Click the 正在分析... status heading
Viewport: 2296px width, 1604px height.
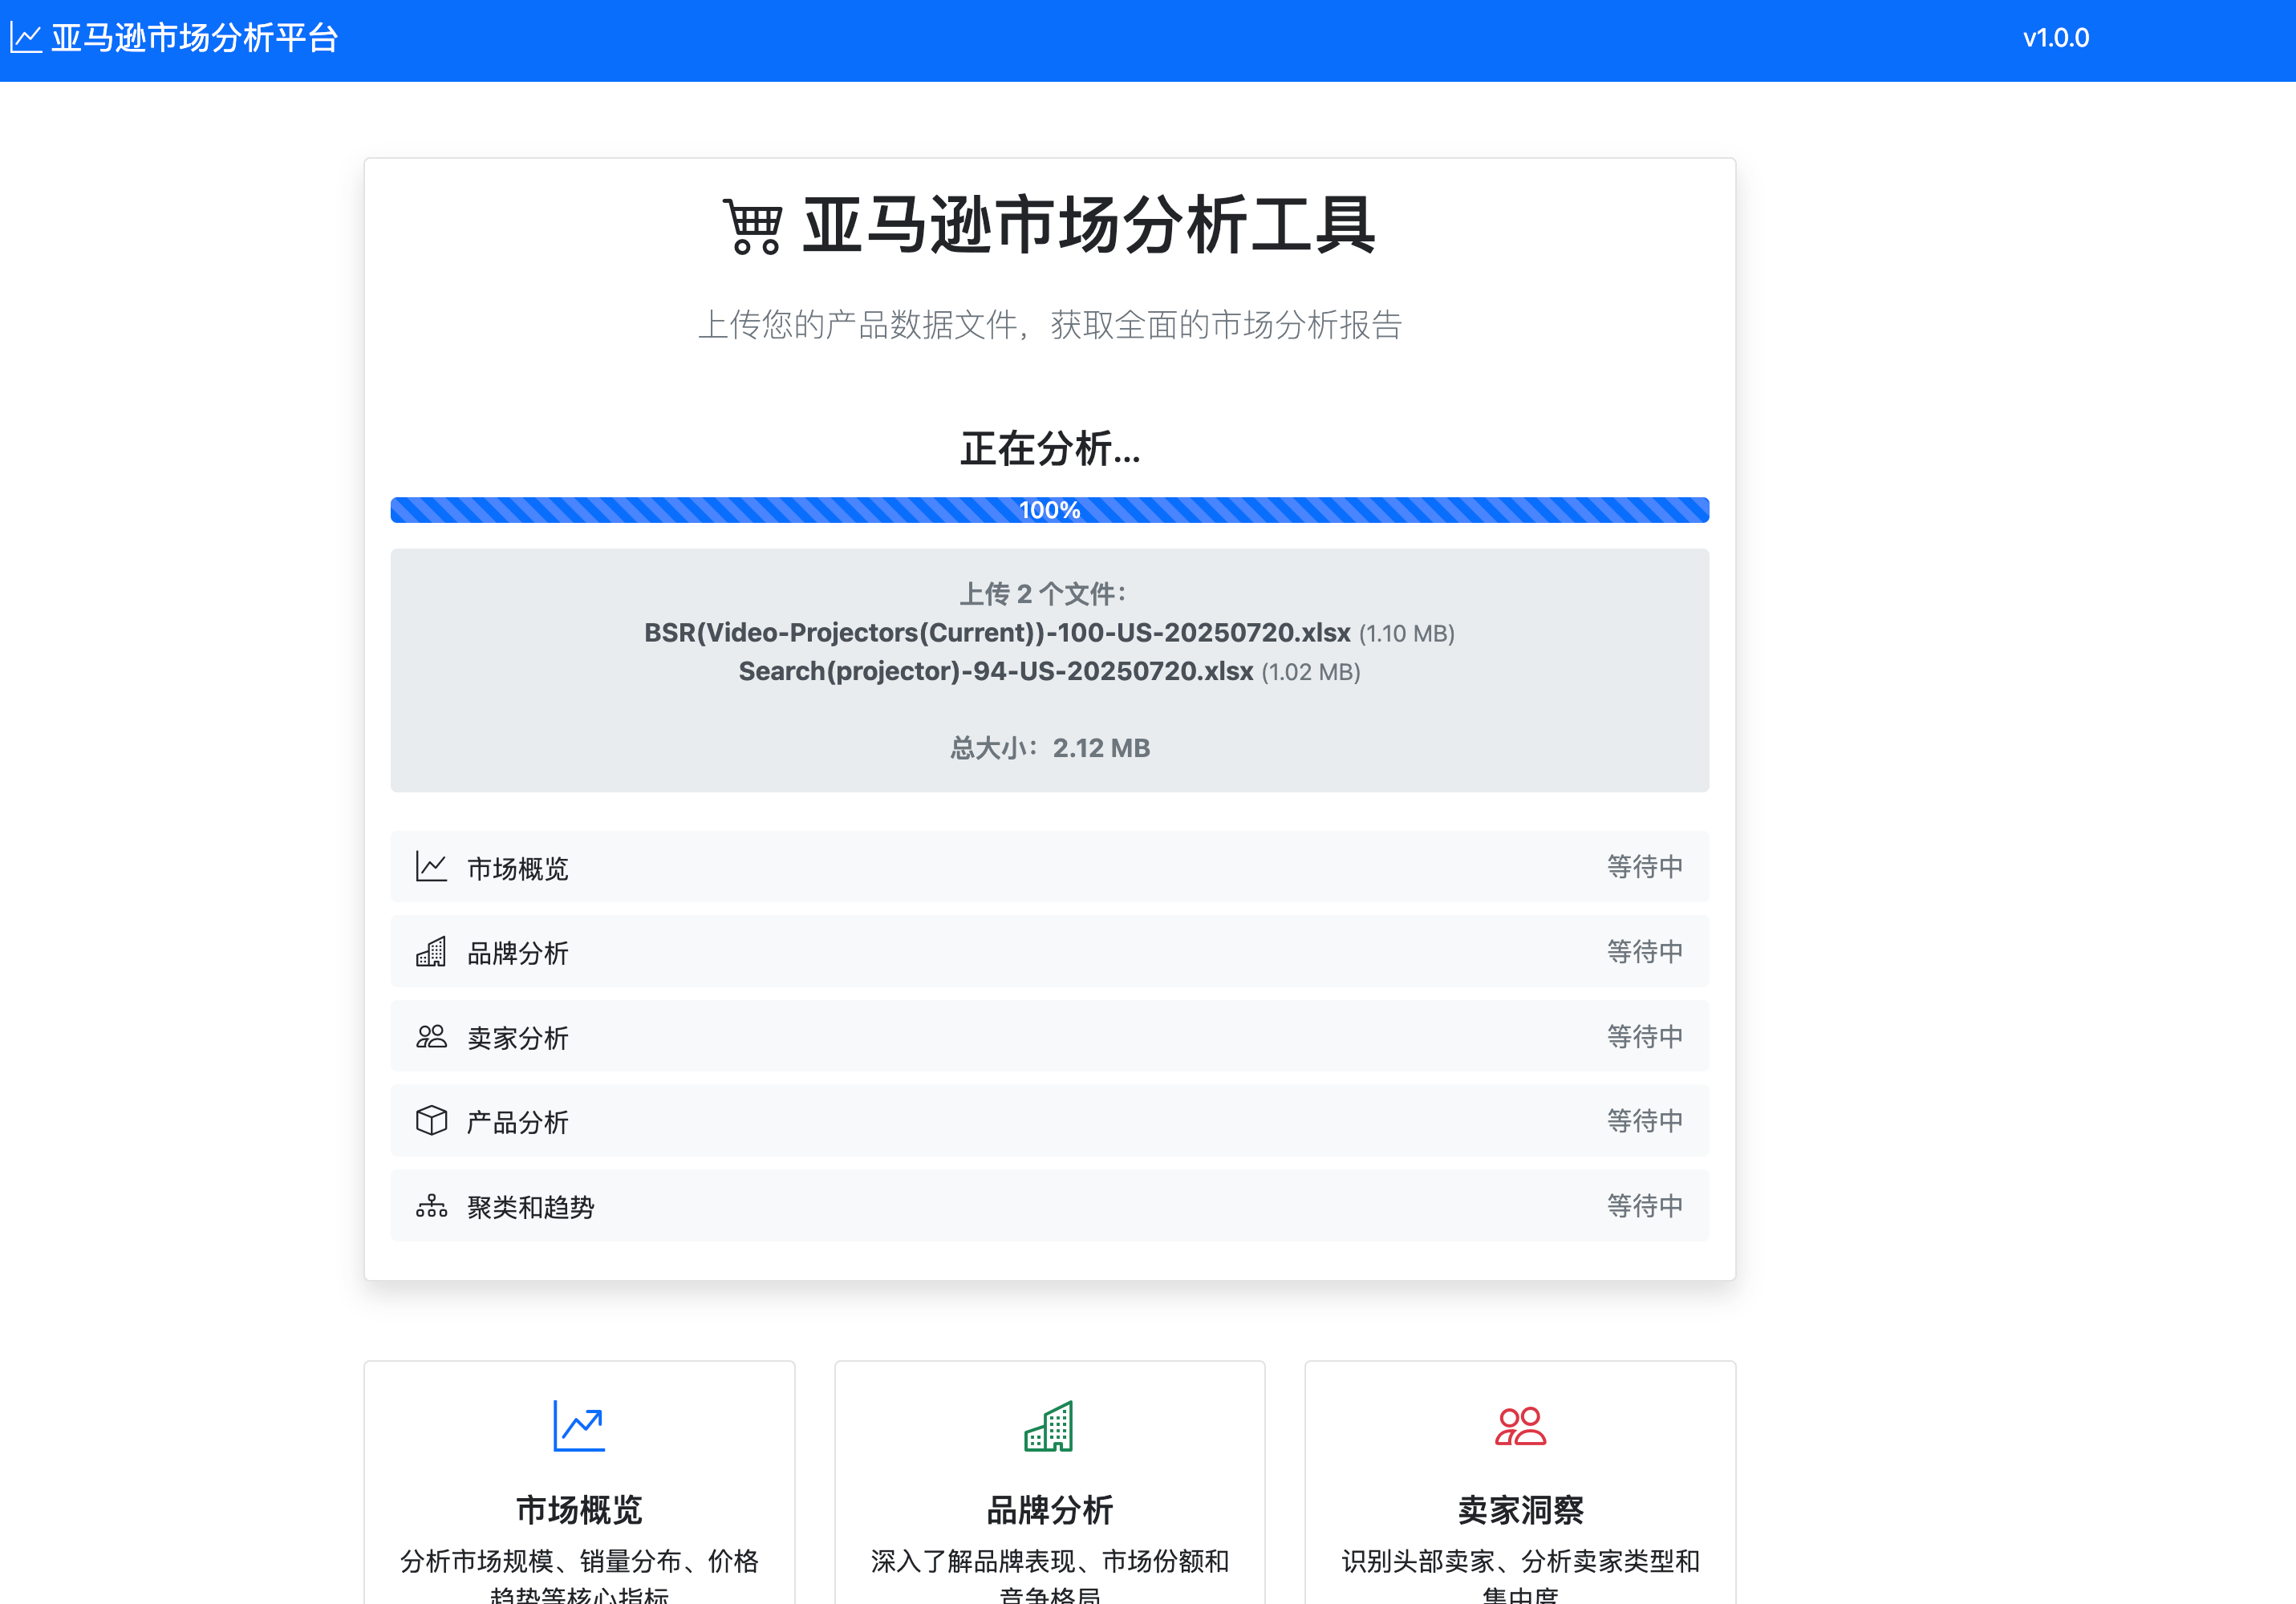1050,449
